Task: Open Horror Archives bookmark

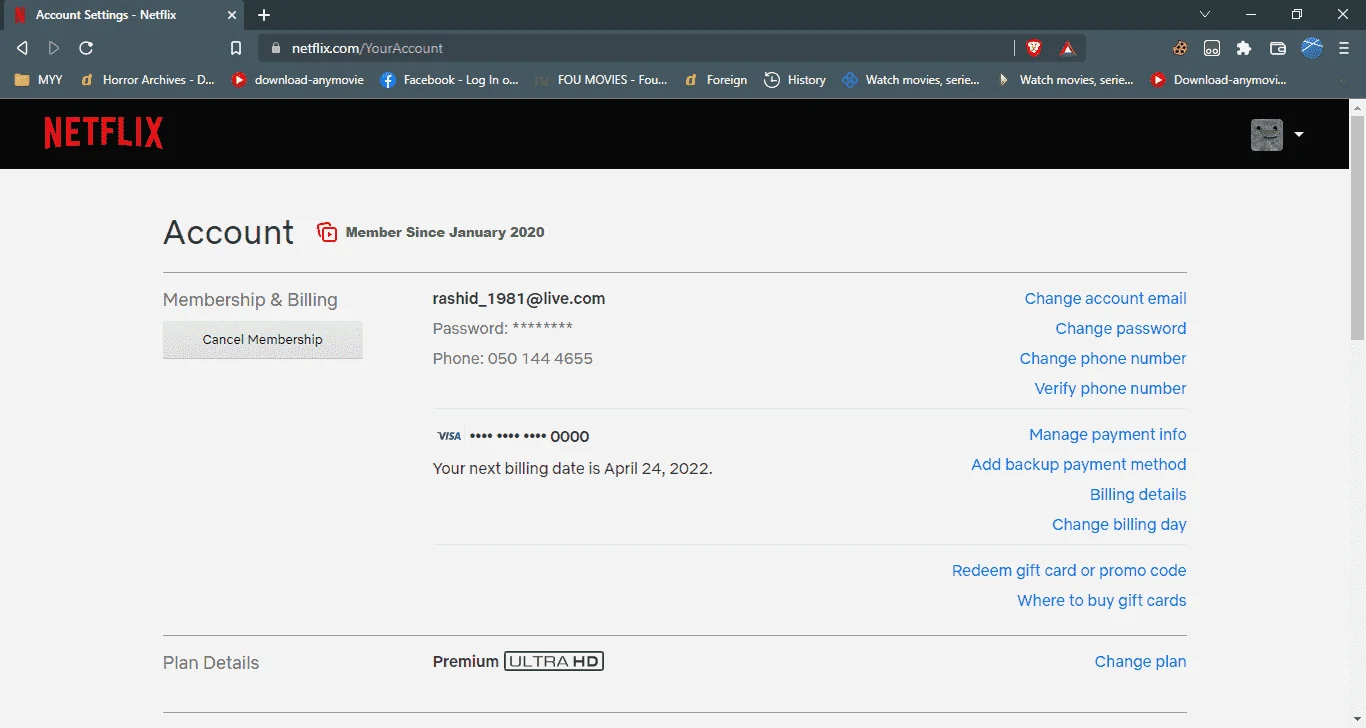Action: tap(147, 80)
